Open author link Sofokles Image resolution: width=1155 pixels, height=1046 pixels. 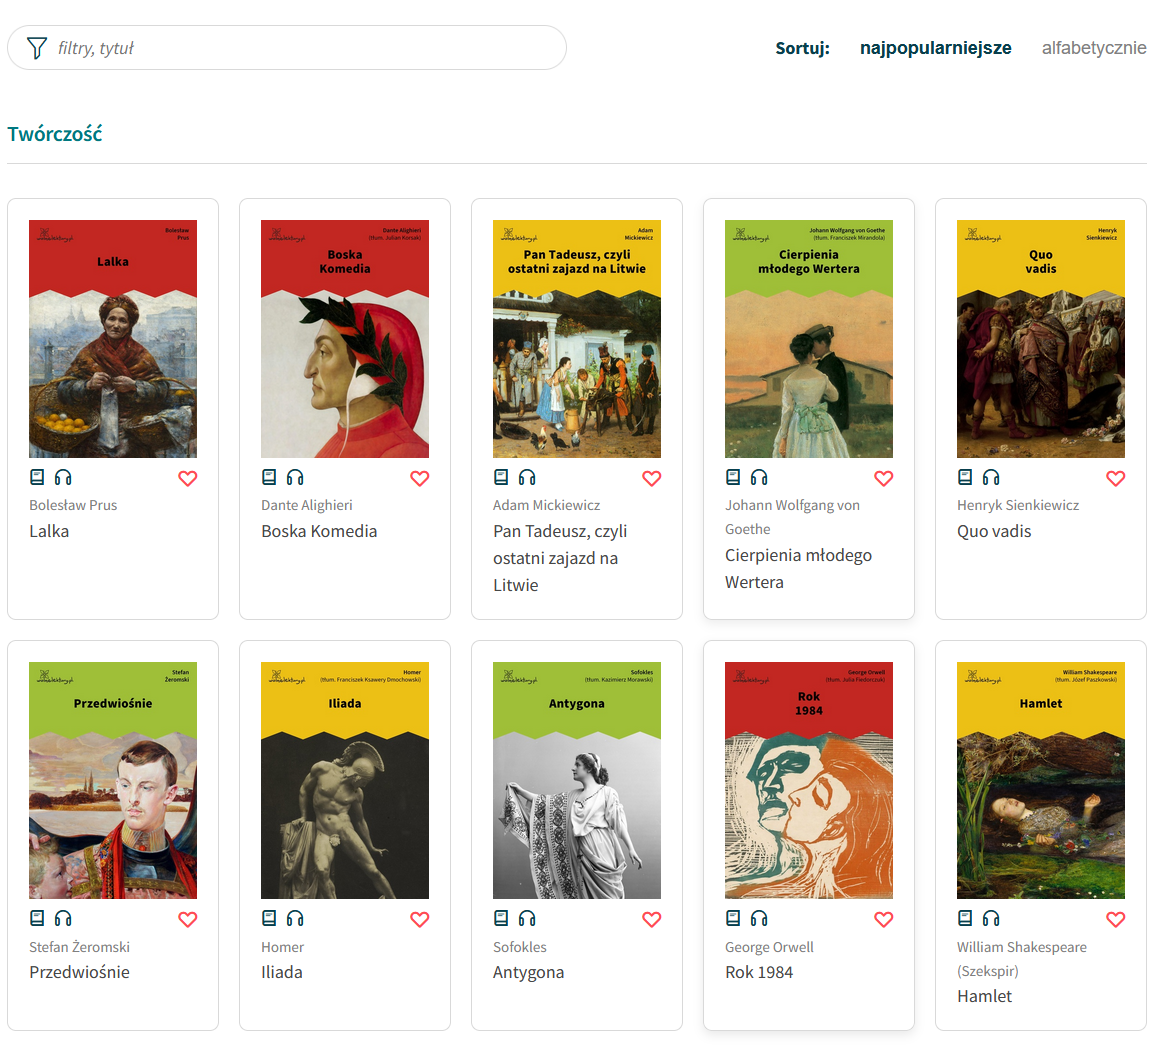pos(520,947)
